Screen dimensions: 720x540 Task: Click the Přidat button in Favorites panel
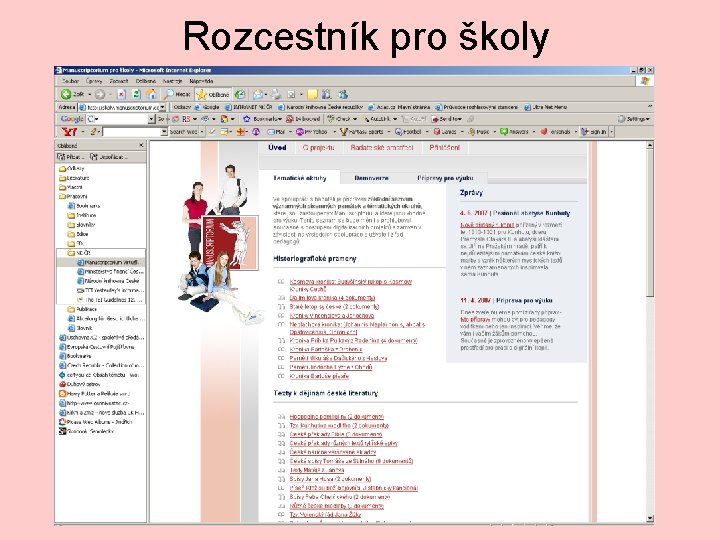pos(71,157)
